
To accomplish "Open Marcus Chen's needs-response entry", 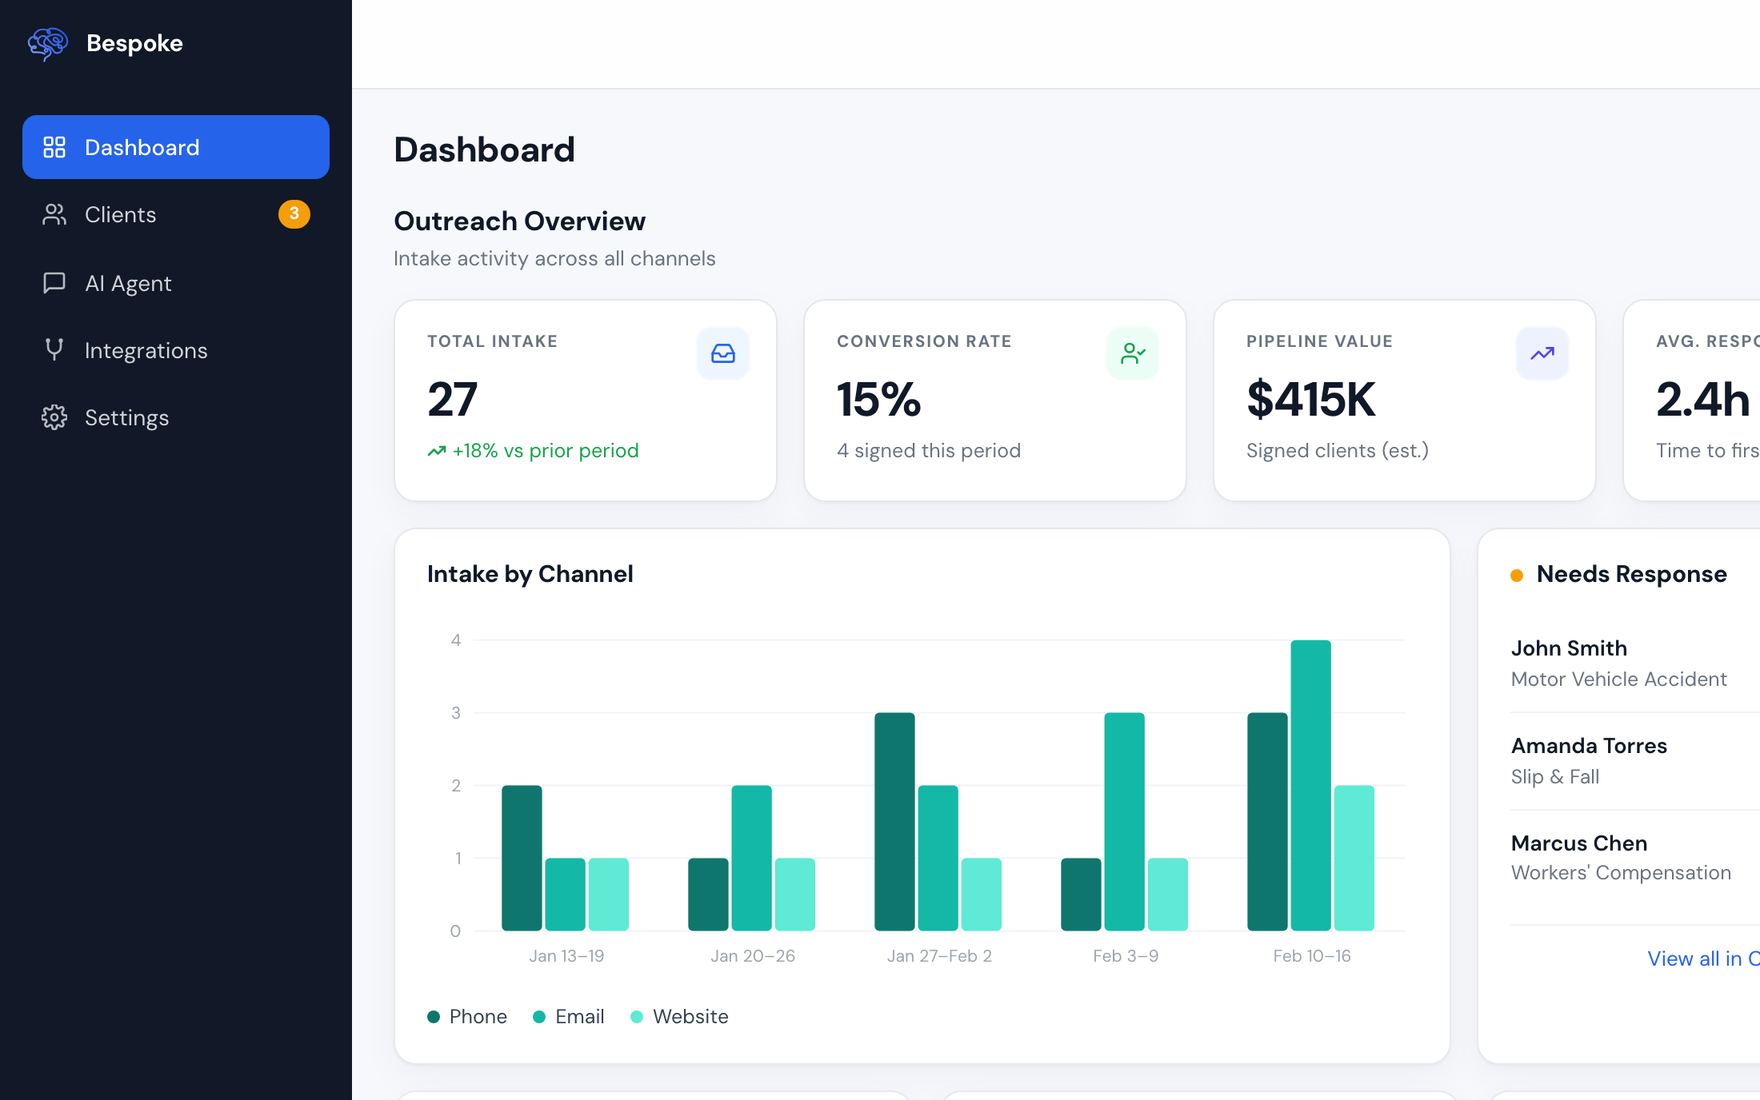I will (x=1635, y=858).
